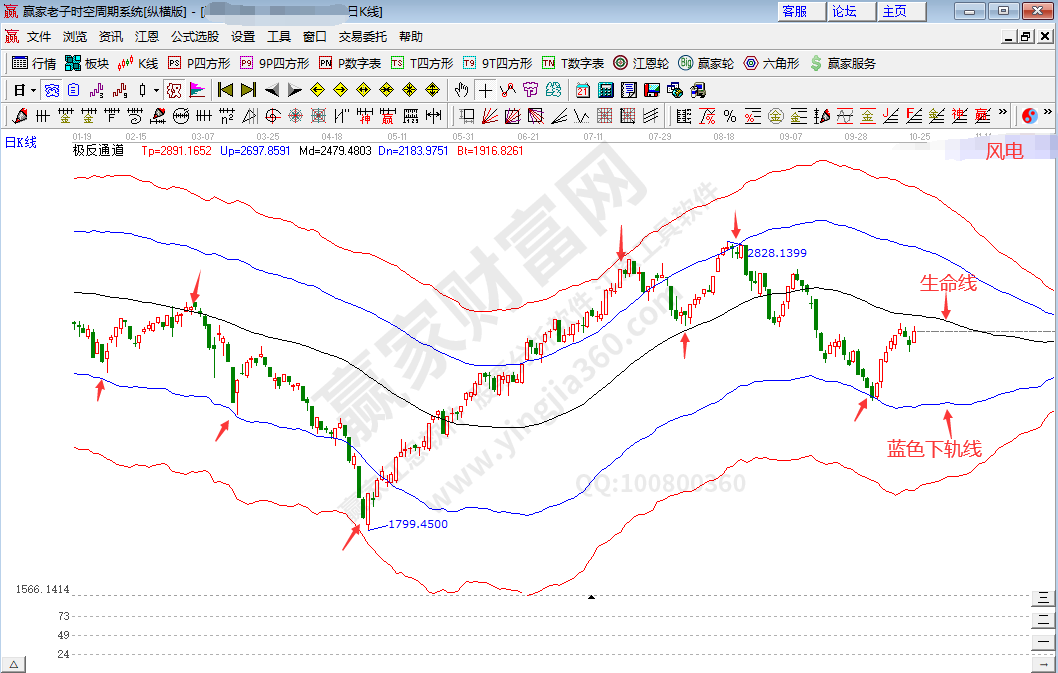The image size is (1058, 673).
Task: Open the calculator icon in toolbar
Action: tap(605, 90)
